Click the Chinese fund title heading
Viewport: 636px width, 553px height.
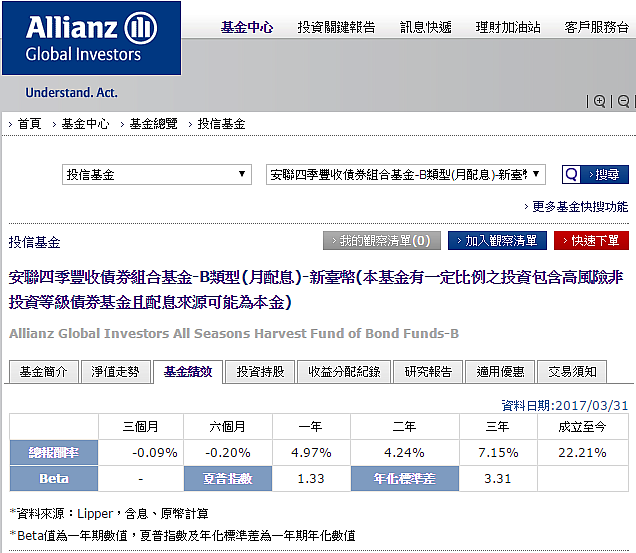coord(316,290)
